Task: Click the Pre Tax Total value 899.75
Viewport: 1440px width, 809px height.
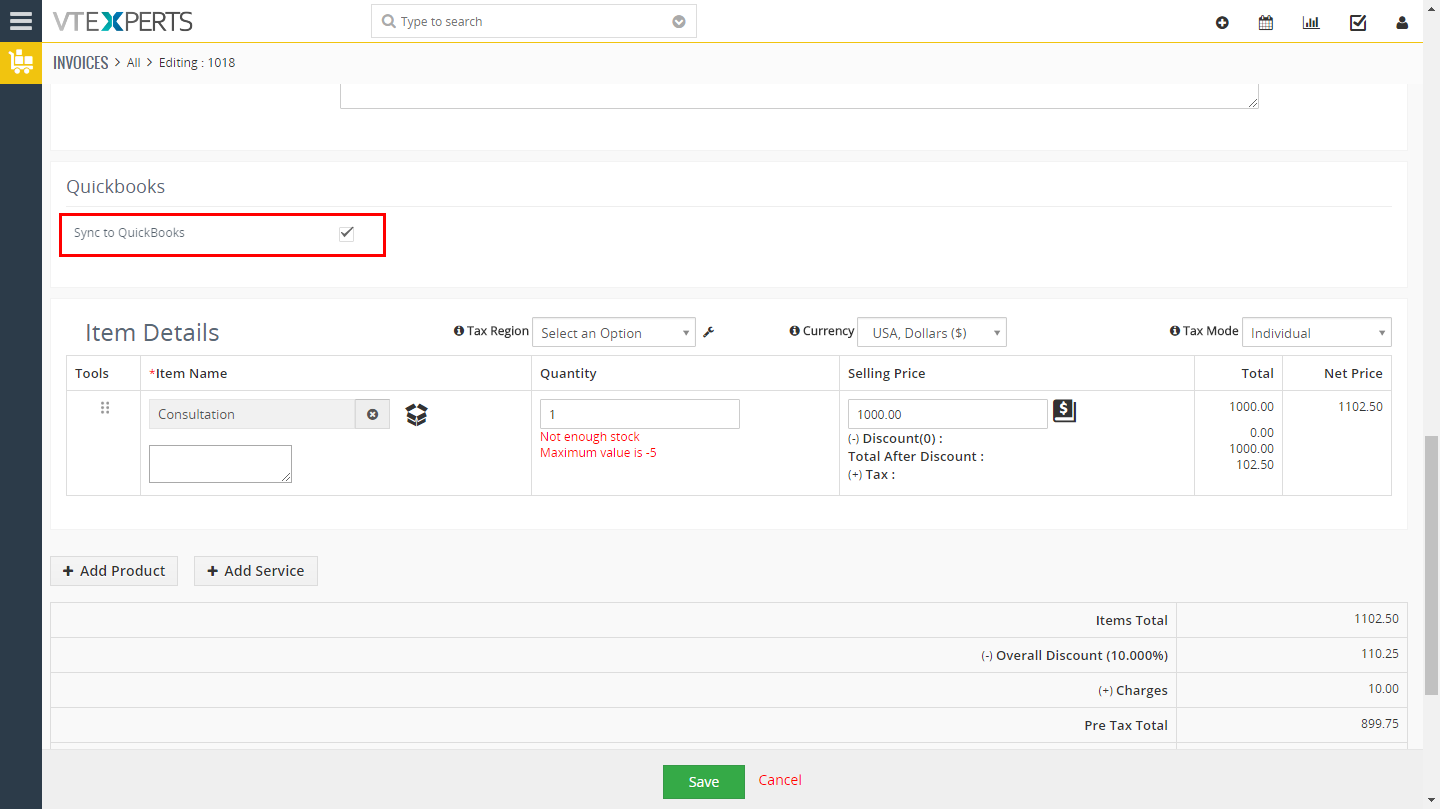Action: 1379,723
